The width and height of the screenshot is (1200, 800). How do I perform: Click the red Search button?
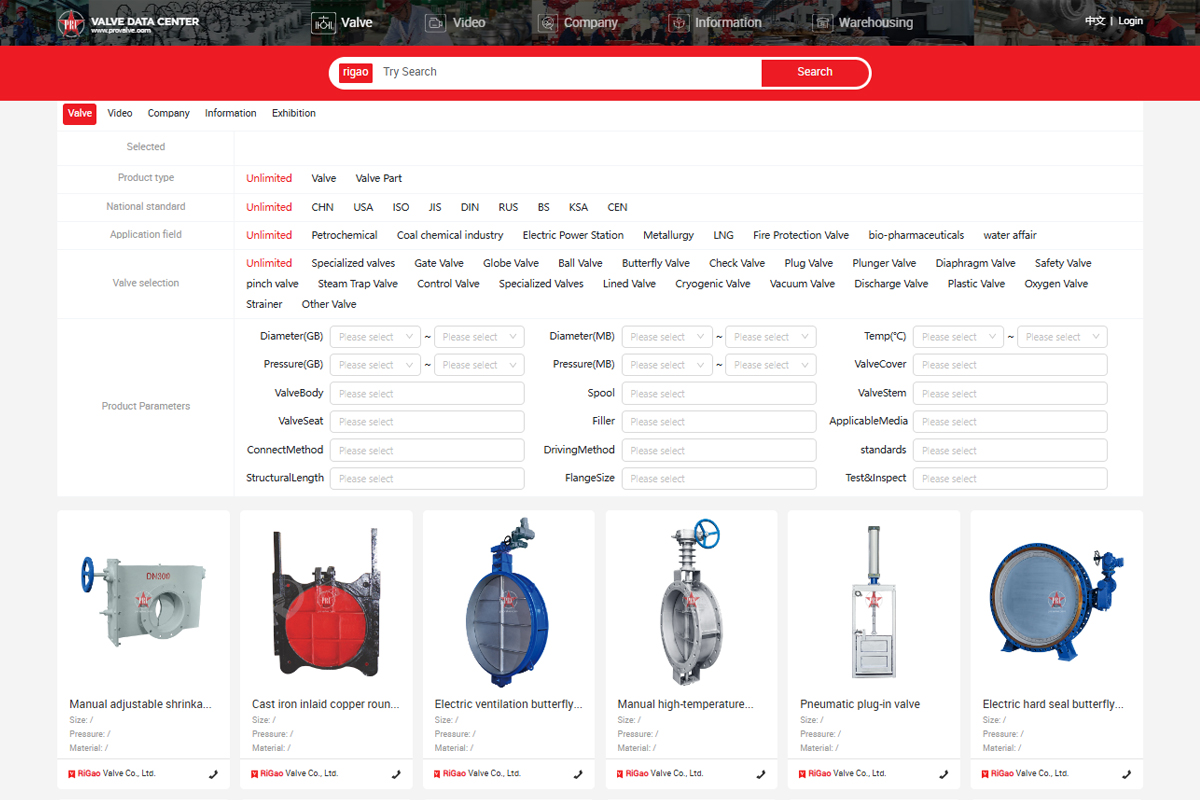[814, 72]
